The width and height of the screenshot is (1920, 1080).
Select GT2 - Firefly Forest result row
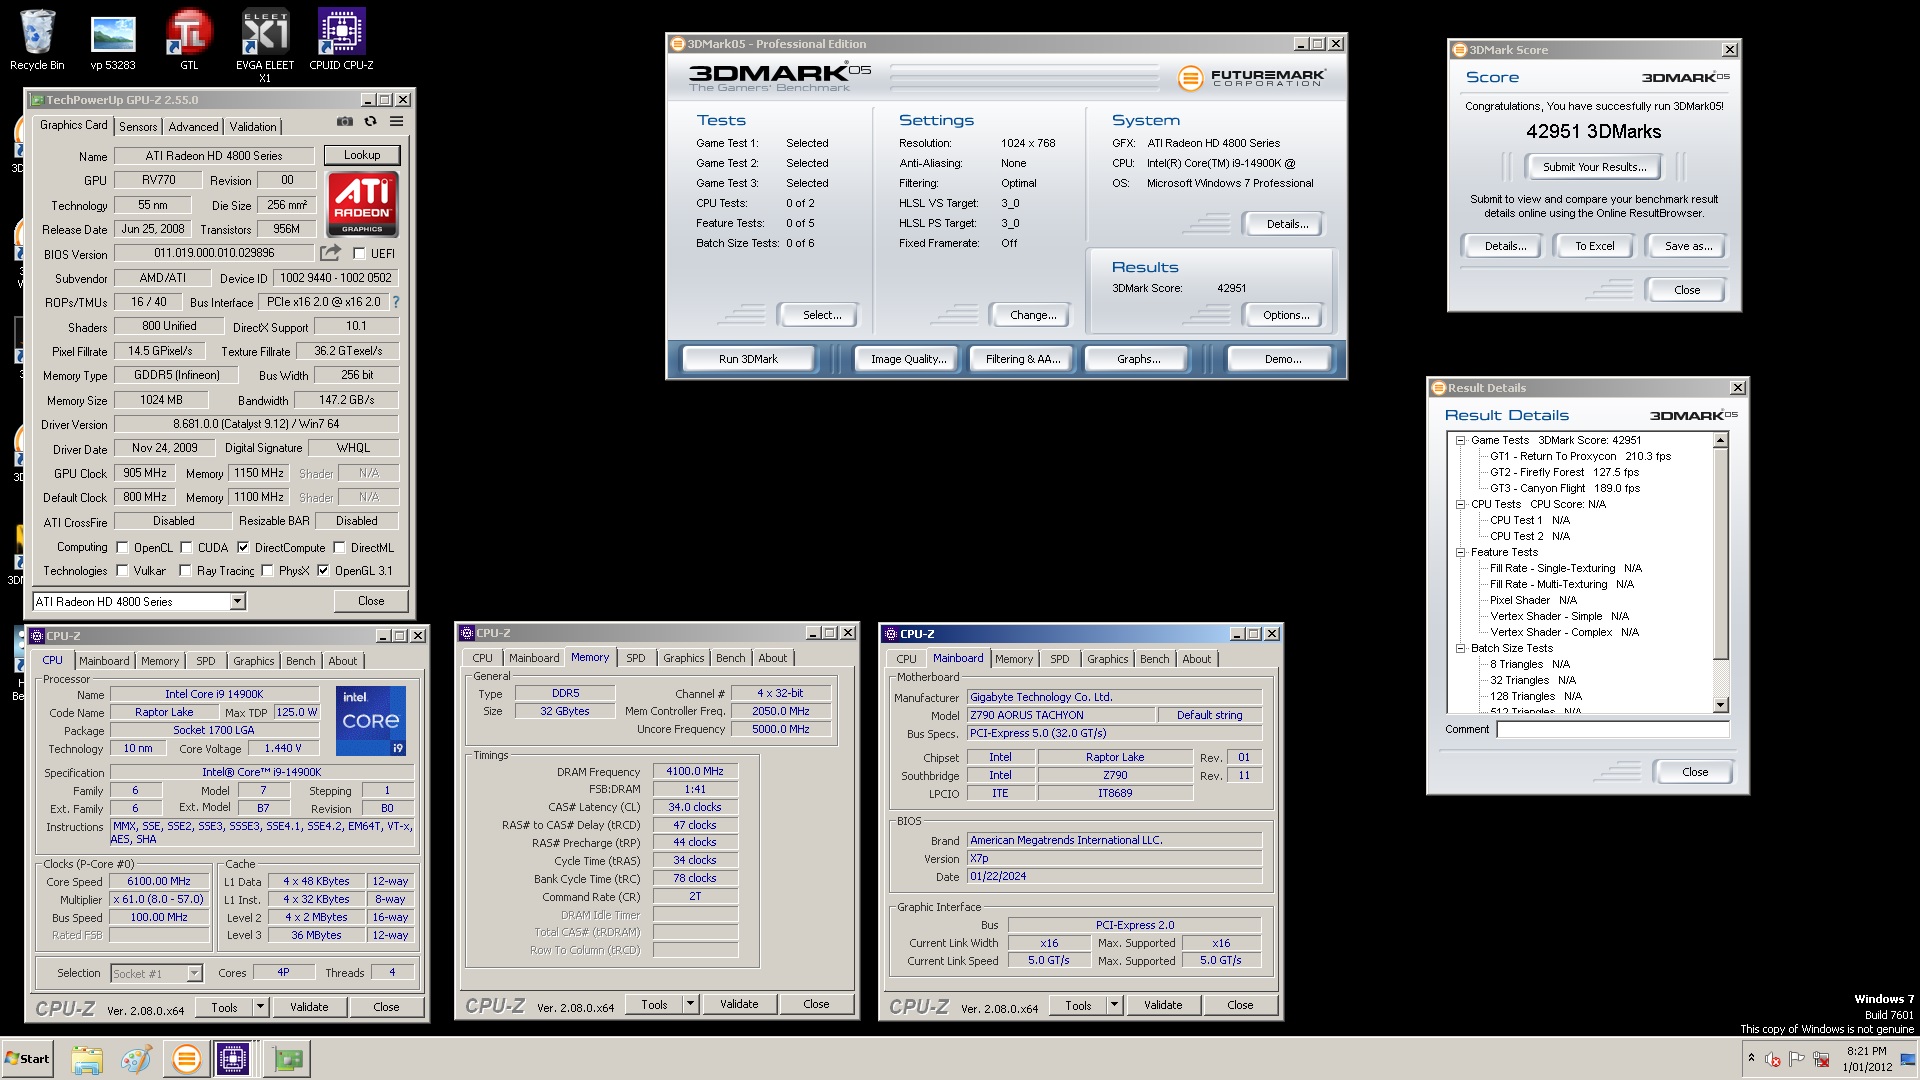tap(1564, 472)
